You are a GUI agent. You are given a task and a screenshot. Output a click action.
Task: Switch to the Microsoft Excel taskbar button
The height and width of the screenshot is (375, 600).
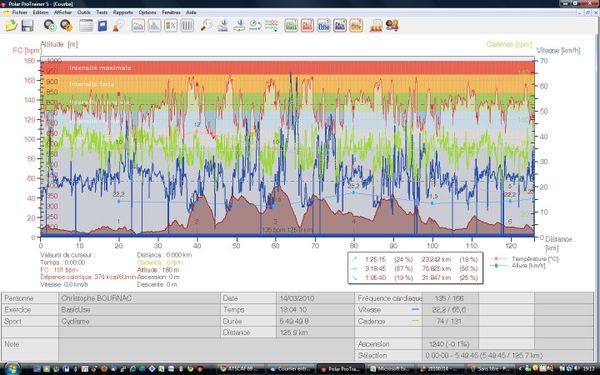[x=391, y=369]
